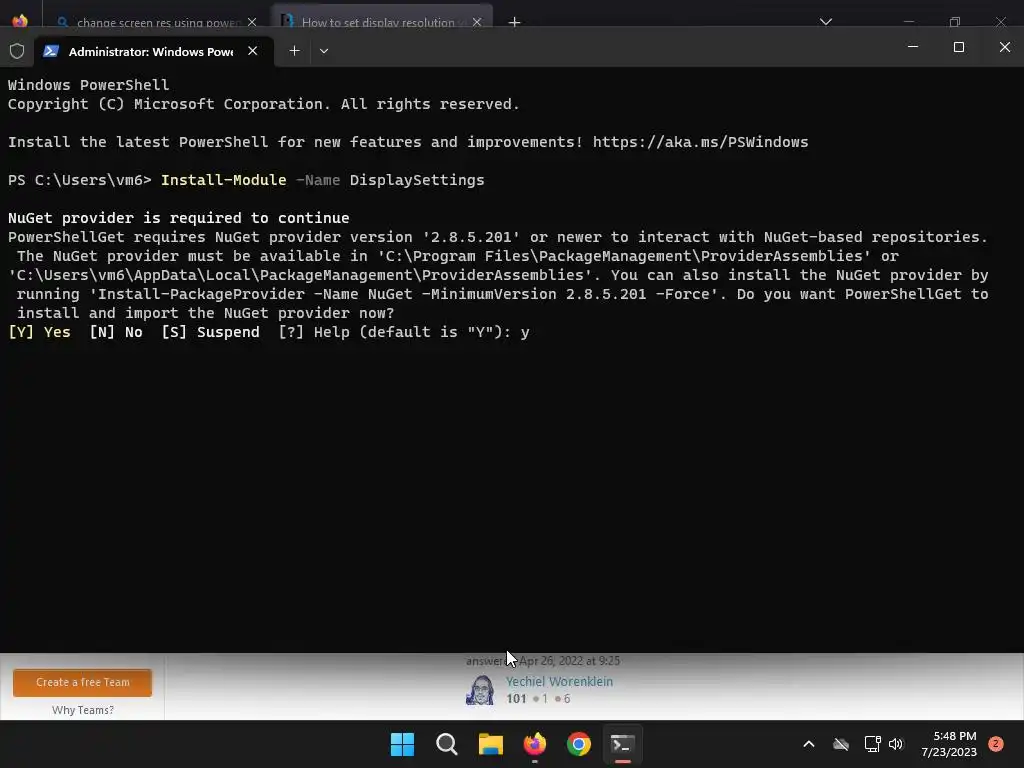Screen dimensions: 1024x768
Task: Open network status tray icon
Action: tap(872, 744)
